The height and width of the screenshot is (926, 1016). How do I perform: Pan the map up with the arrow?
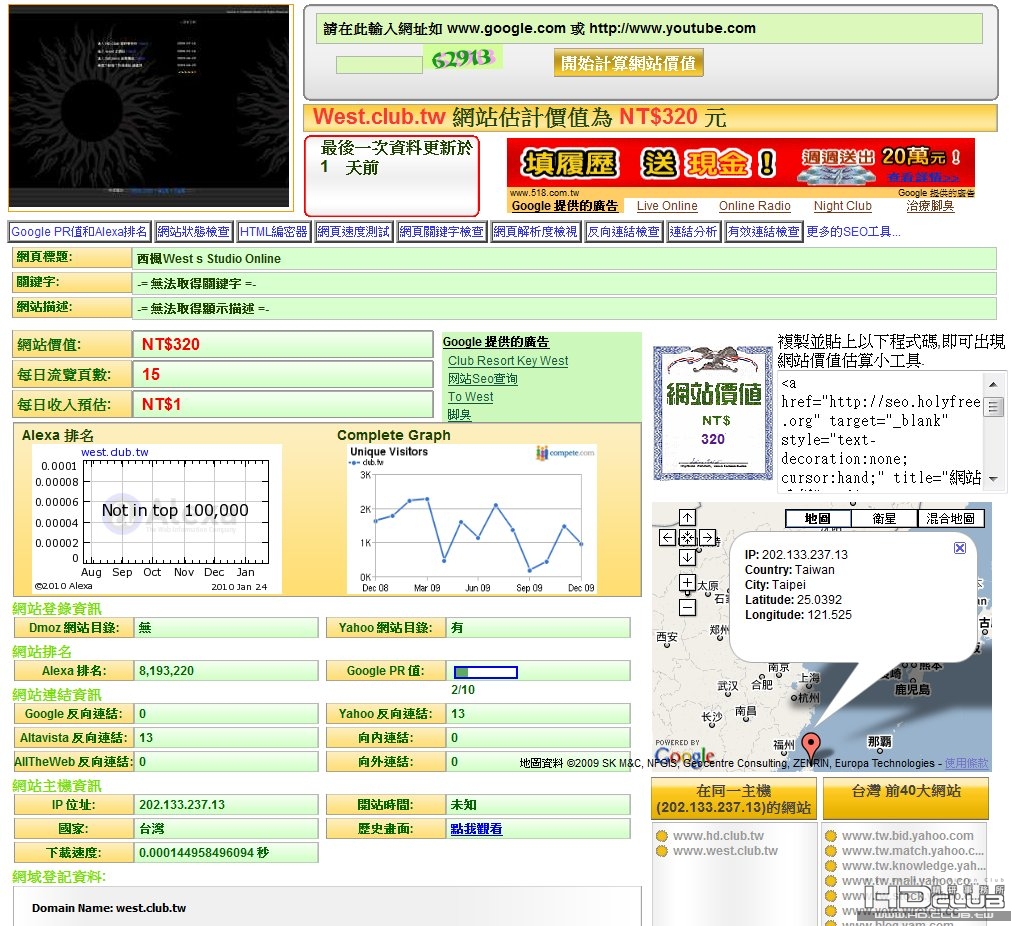[687, 517]
